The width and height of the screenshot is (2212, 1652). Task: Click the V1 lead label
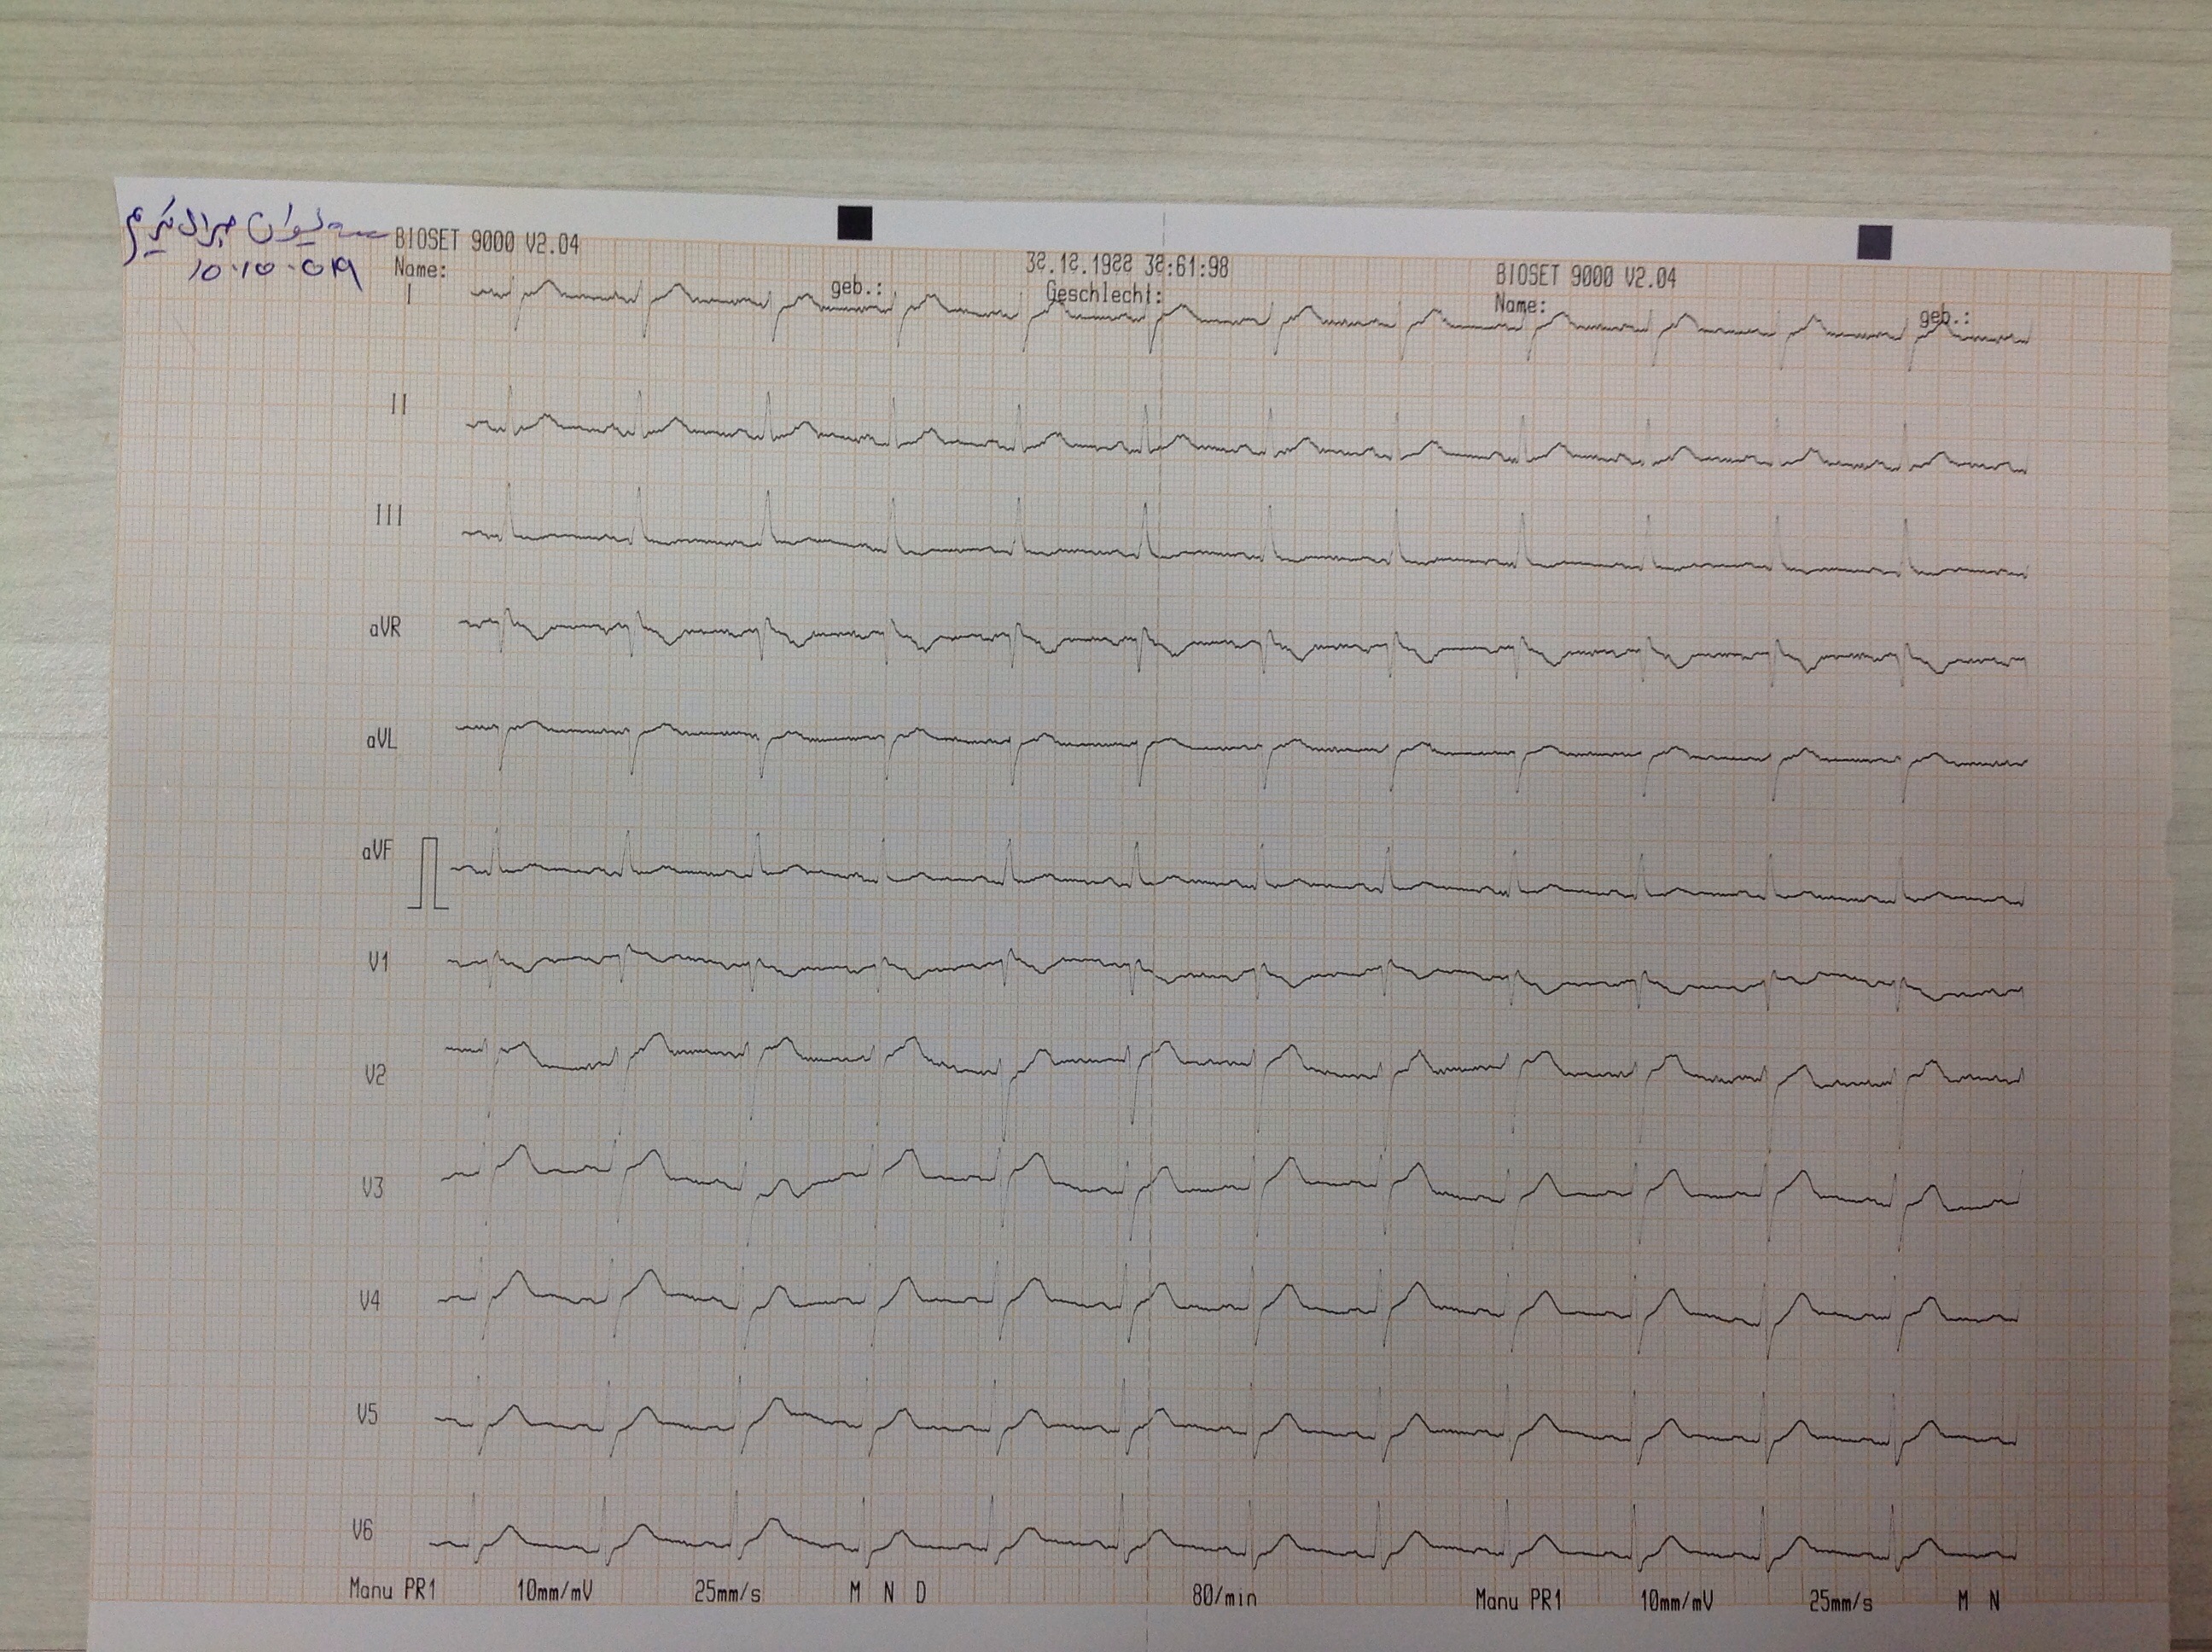pos(377,962)
